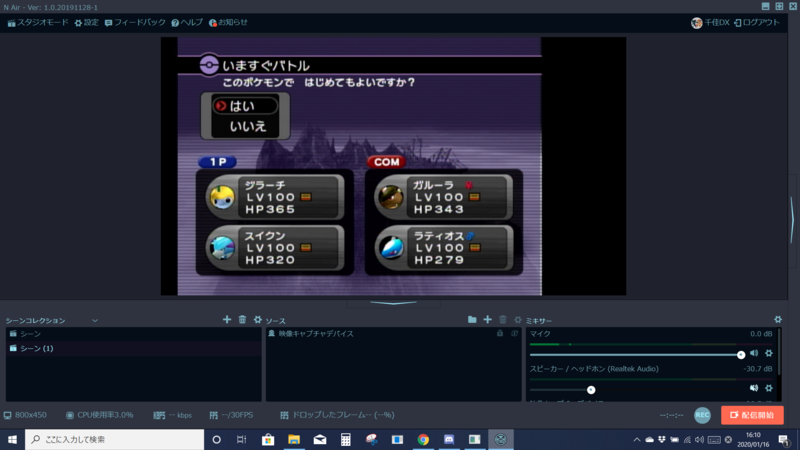Open scene settings gear icon

(x=258, y=319)
